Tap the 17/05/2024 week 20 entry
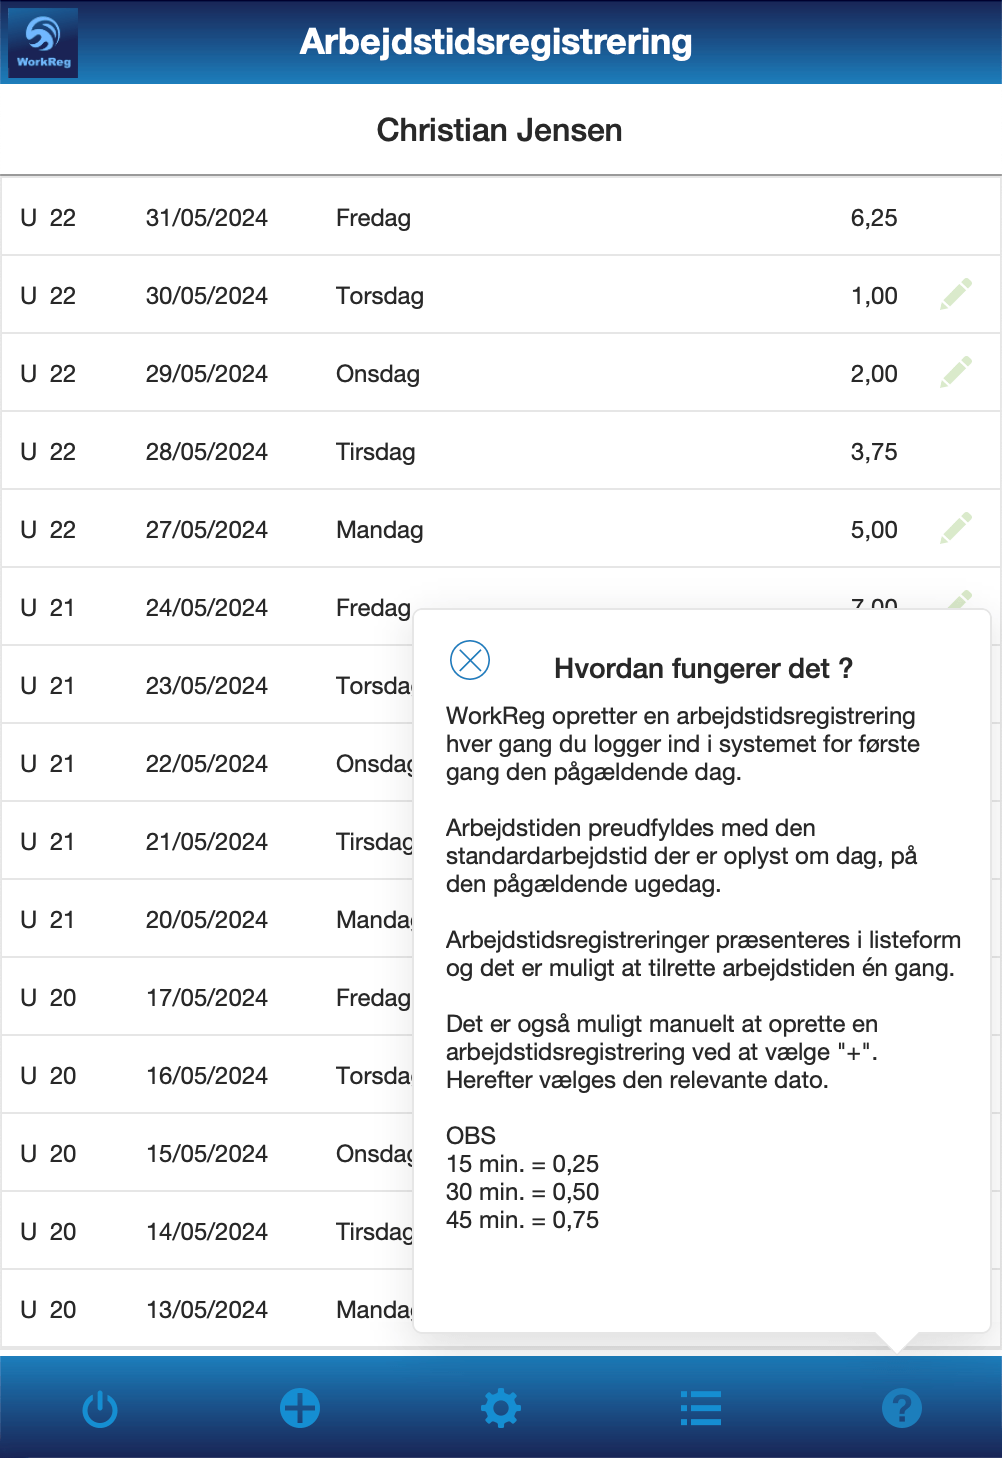Viewport: 1002px width, 1458px height. pos(207,998)
